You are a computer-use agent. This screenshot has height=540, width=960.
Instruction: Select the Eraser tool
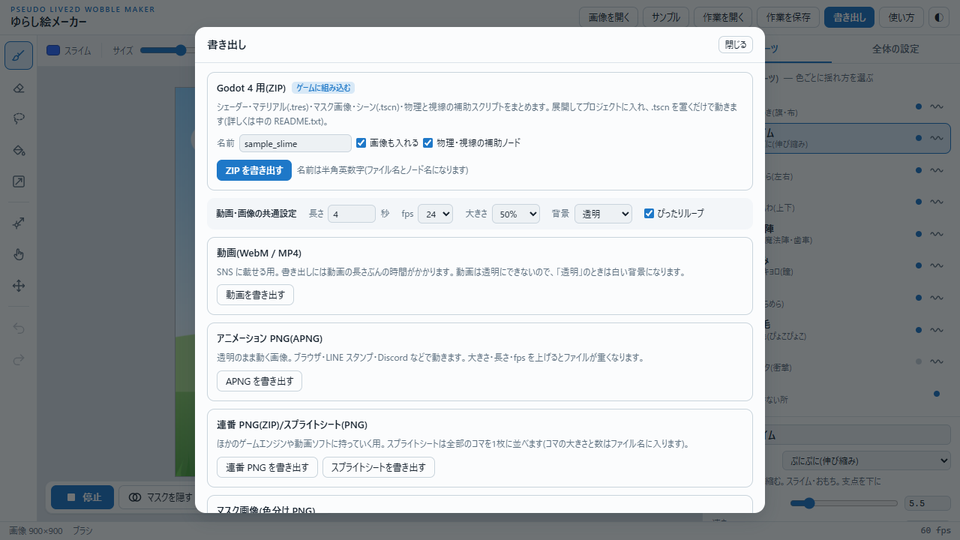click(x=18, y=88)
